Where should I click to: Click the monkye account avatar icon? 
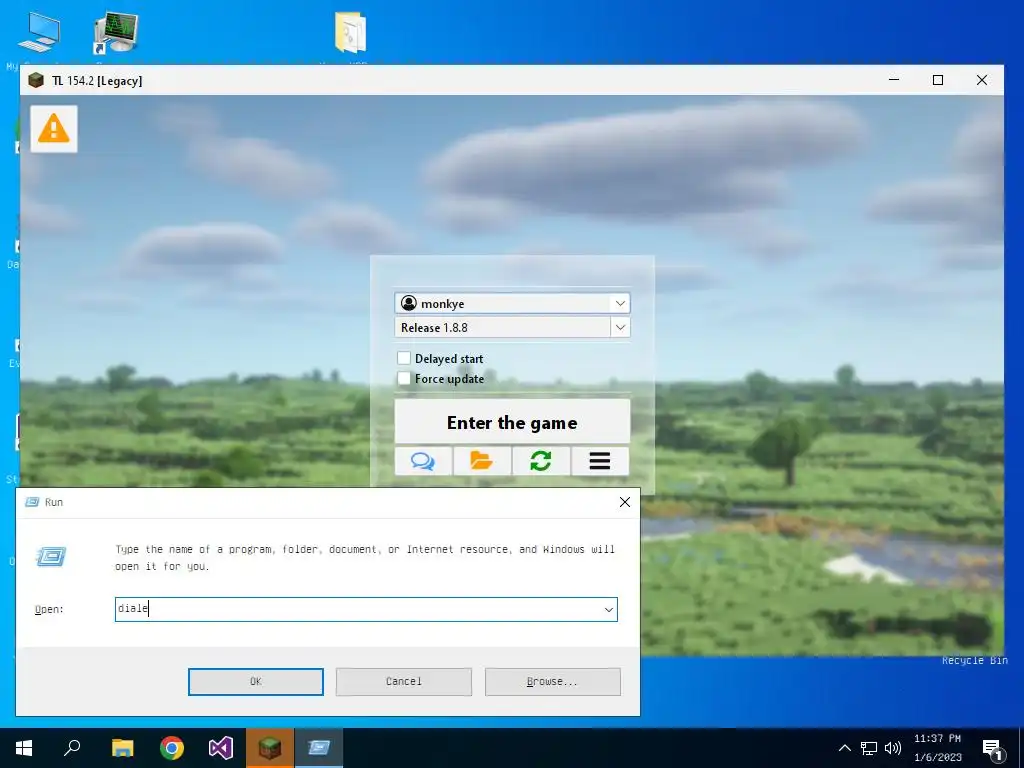tap(409, 303)
